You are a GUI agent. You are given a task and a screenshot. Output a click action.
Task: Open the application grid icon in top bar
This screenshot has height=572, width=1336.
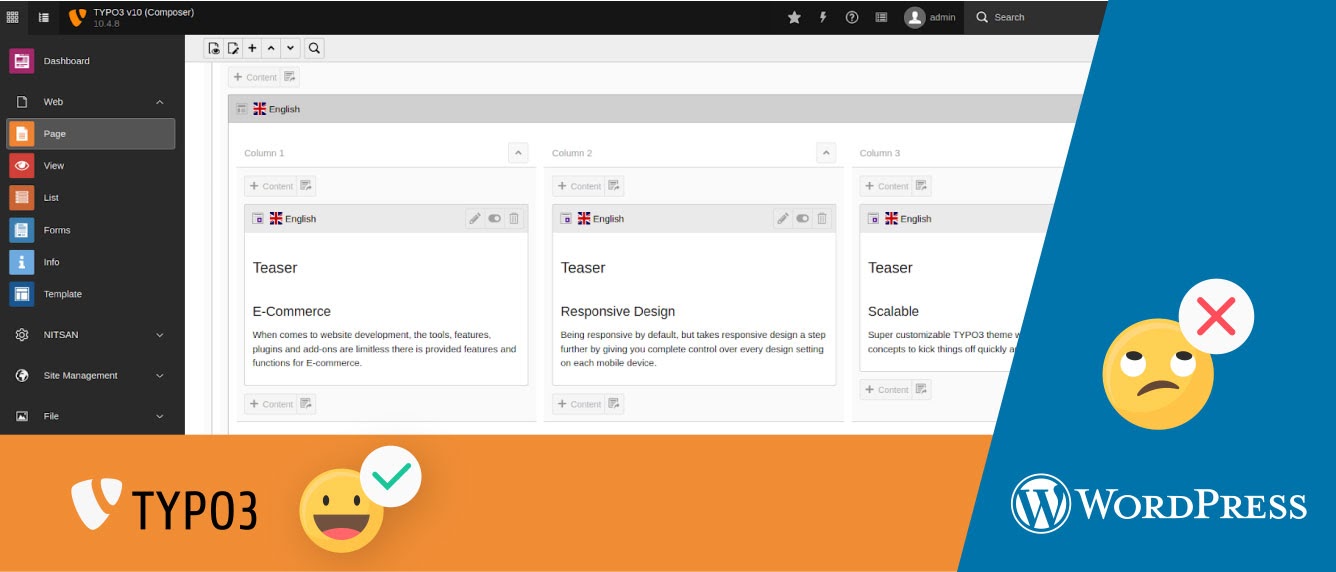coord(13,17)
